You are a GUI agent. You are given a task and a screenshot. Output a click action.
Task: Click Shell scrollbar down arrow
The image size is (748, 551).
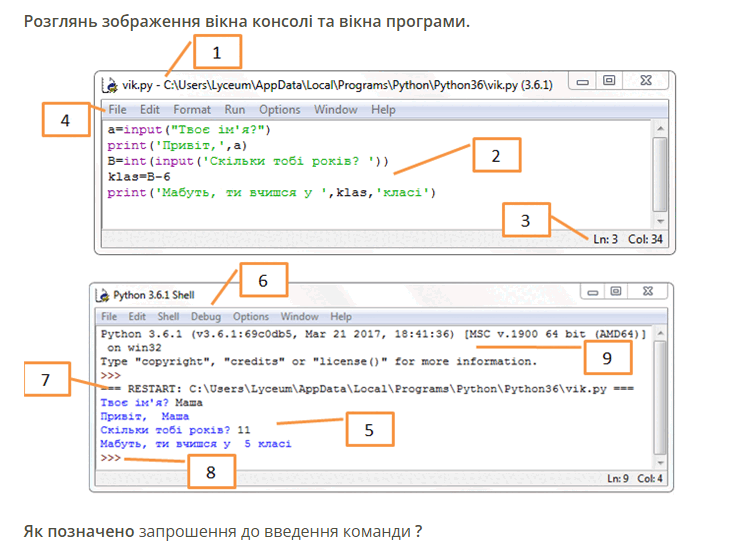point(660,463)
